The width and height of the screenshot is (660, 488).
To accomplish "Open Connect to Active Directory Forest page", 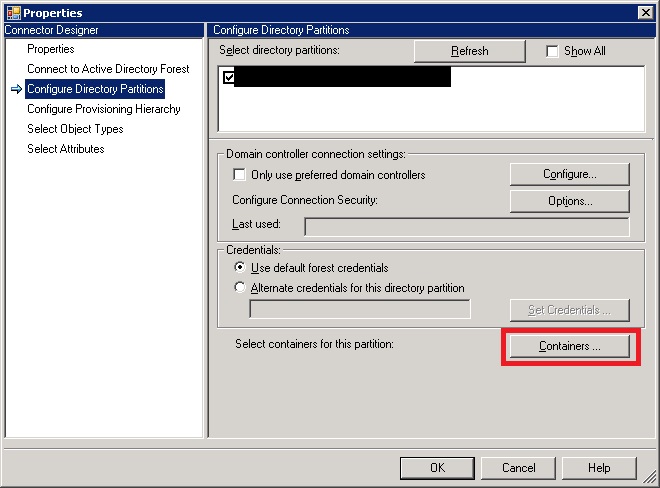I will click(x=108, y=69).
